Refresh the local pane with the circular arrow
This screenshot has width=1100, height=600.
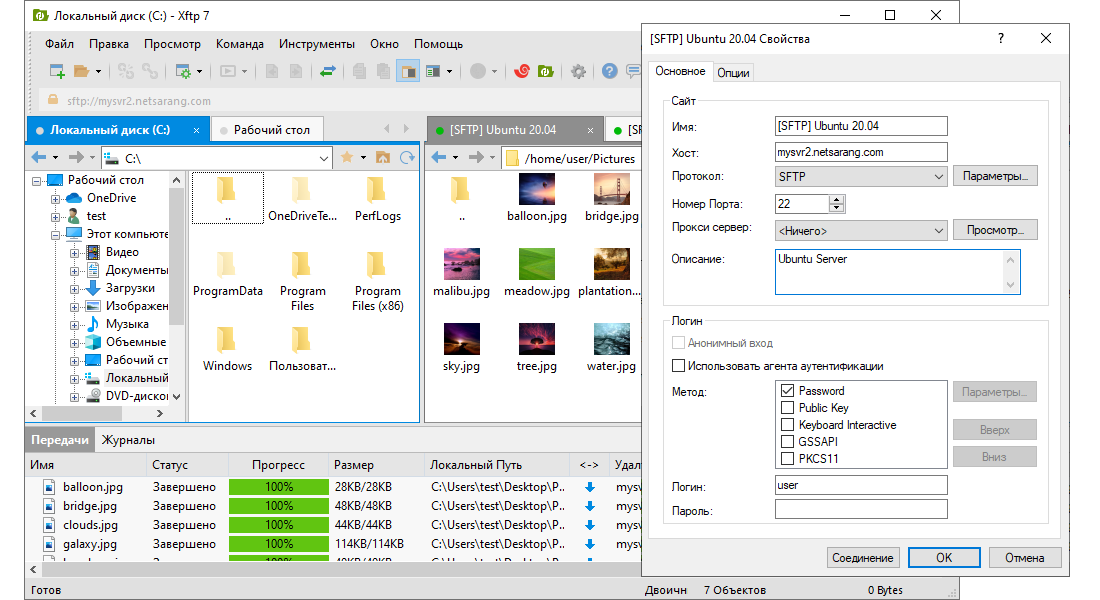(407, 158)
